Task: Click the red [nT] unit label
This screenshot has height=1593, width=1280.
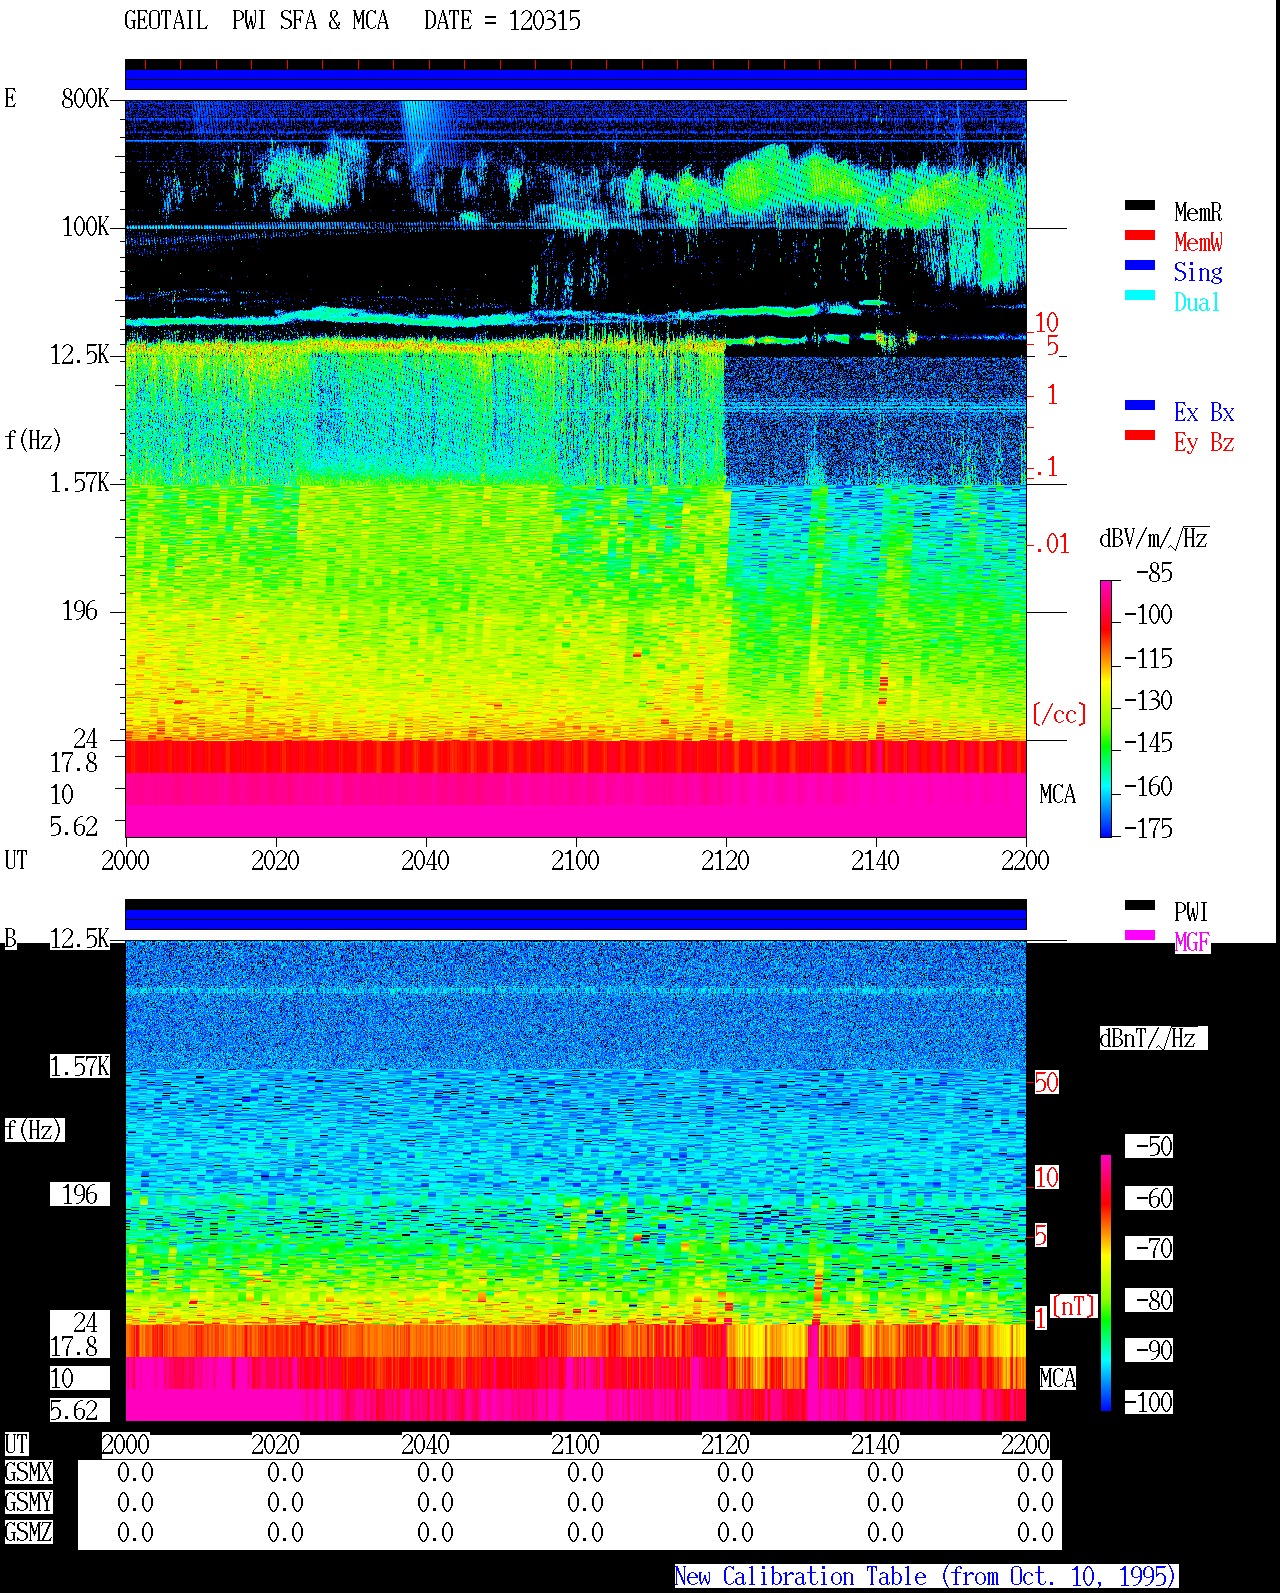Action: [x=1074, y=1306]
